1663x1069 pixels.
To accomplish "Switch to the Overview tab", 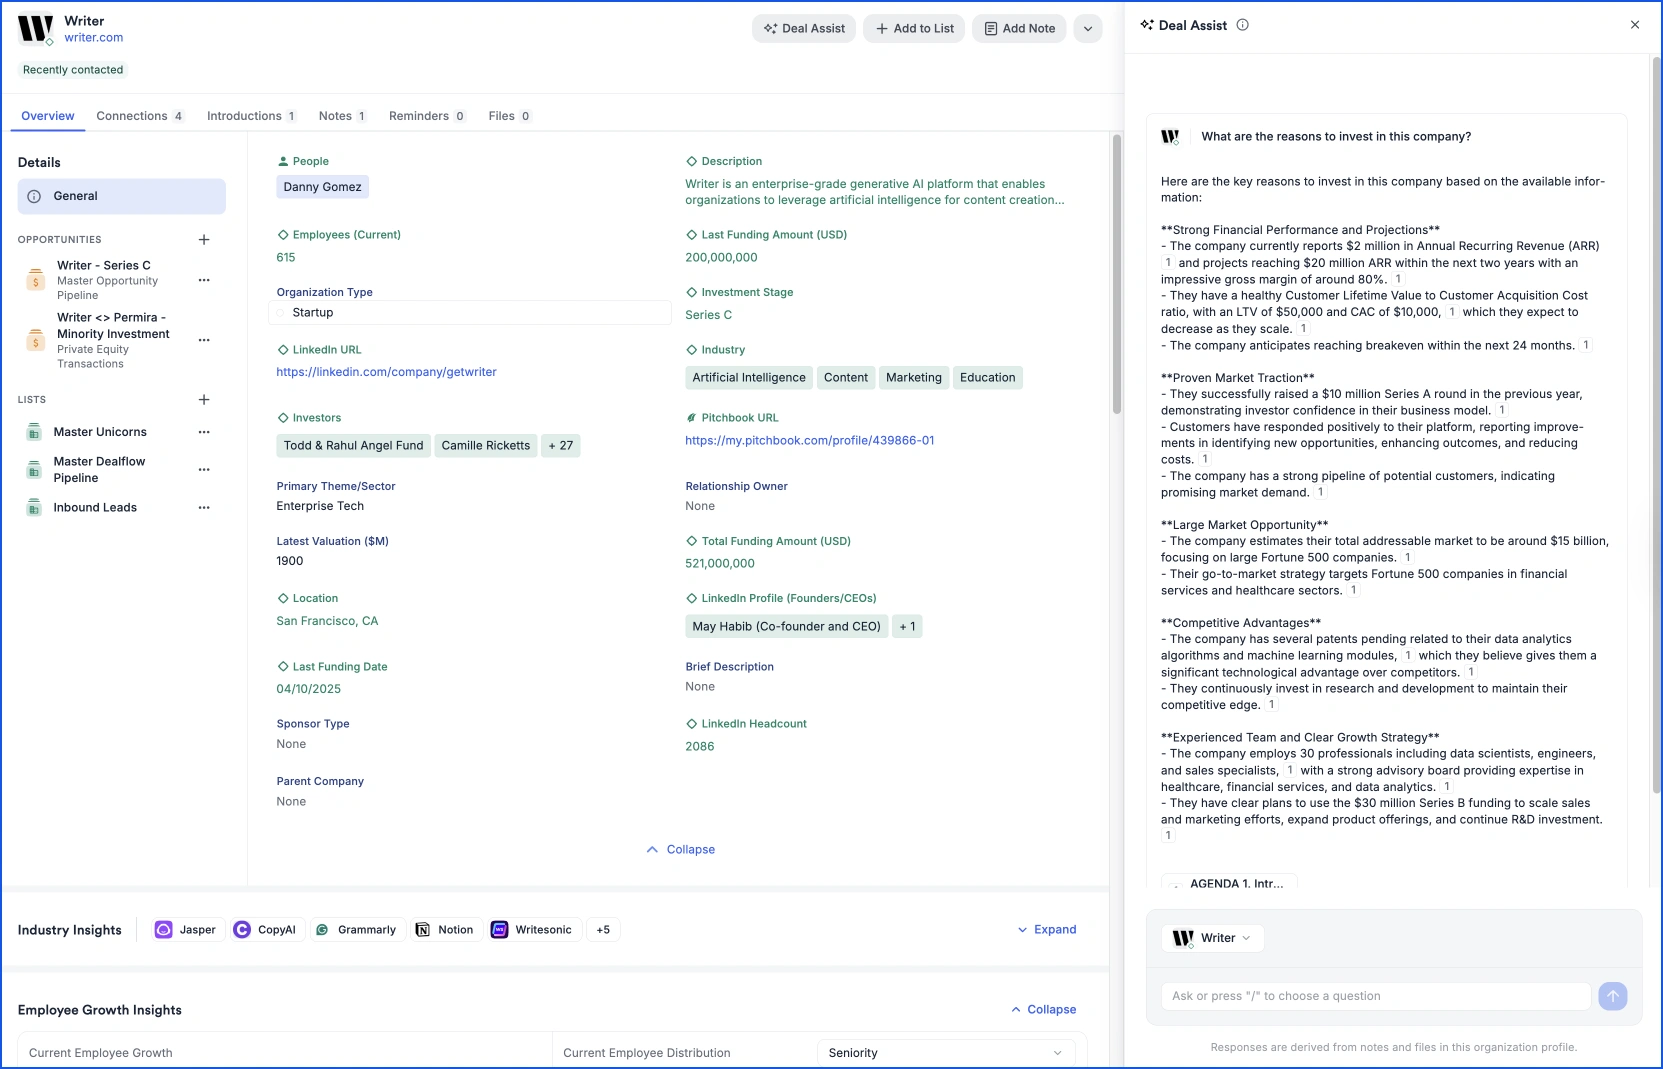I will pyautogui.click(x=48, y=116).
